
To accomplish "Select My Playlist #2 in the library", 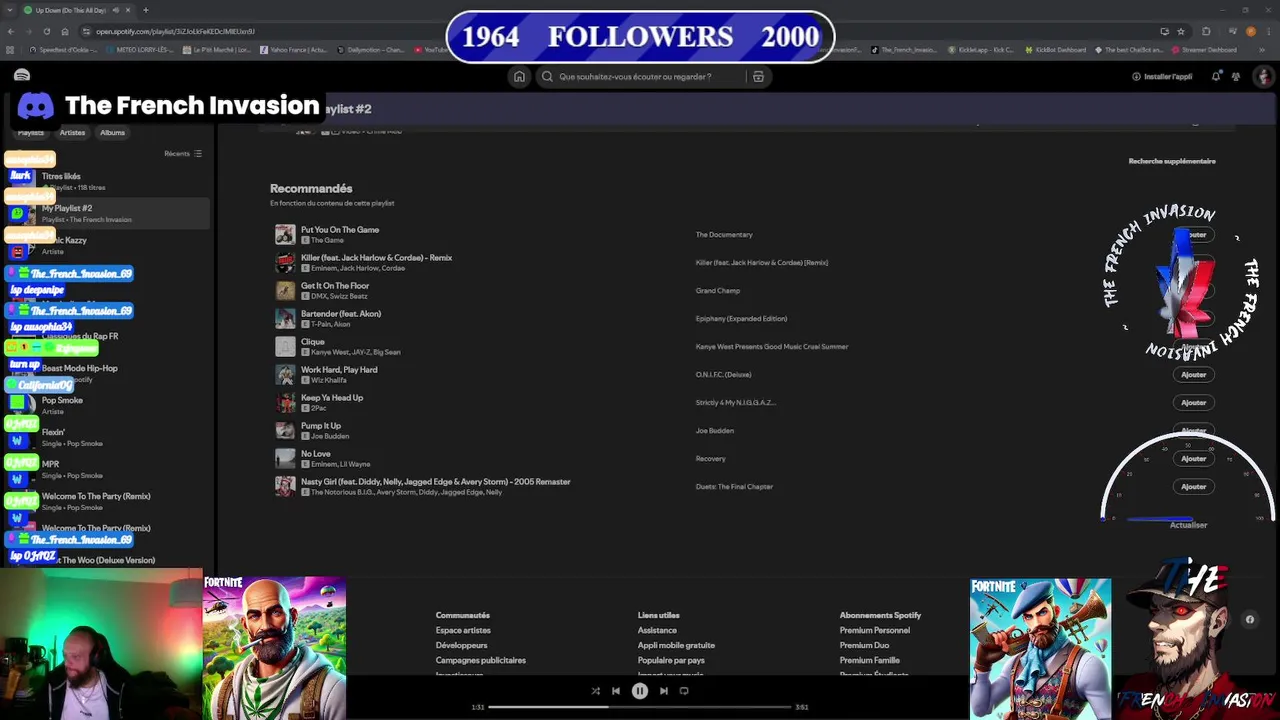I will [110, 213].
